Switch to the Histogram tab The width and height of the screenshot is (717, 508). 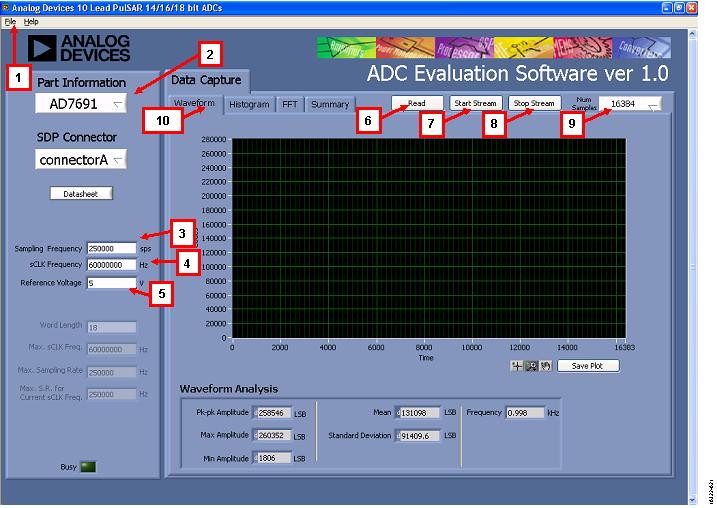[x=249, y=105]
